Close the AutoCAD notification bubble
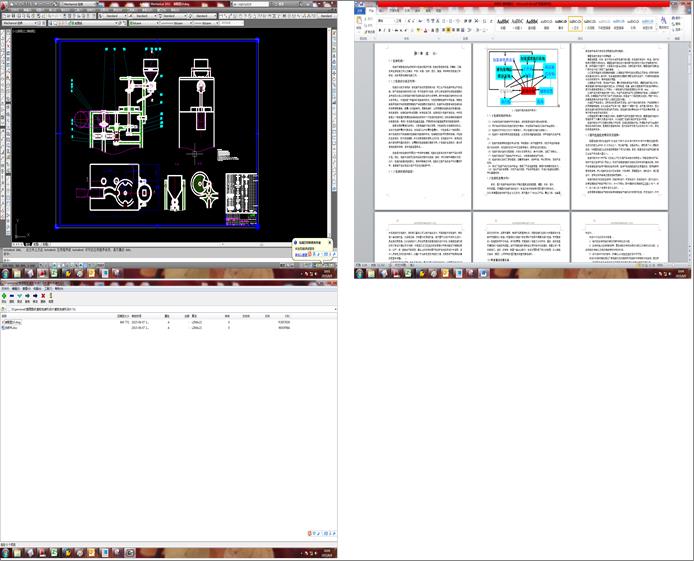694x561 pixels. [329, 242]
